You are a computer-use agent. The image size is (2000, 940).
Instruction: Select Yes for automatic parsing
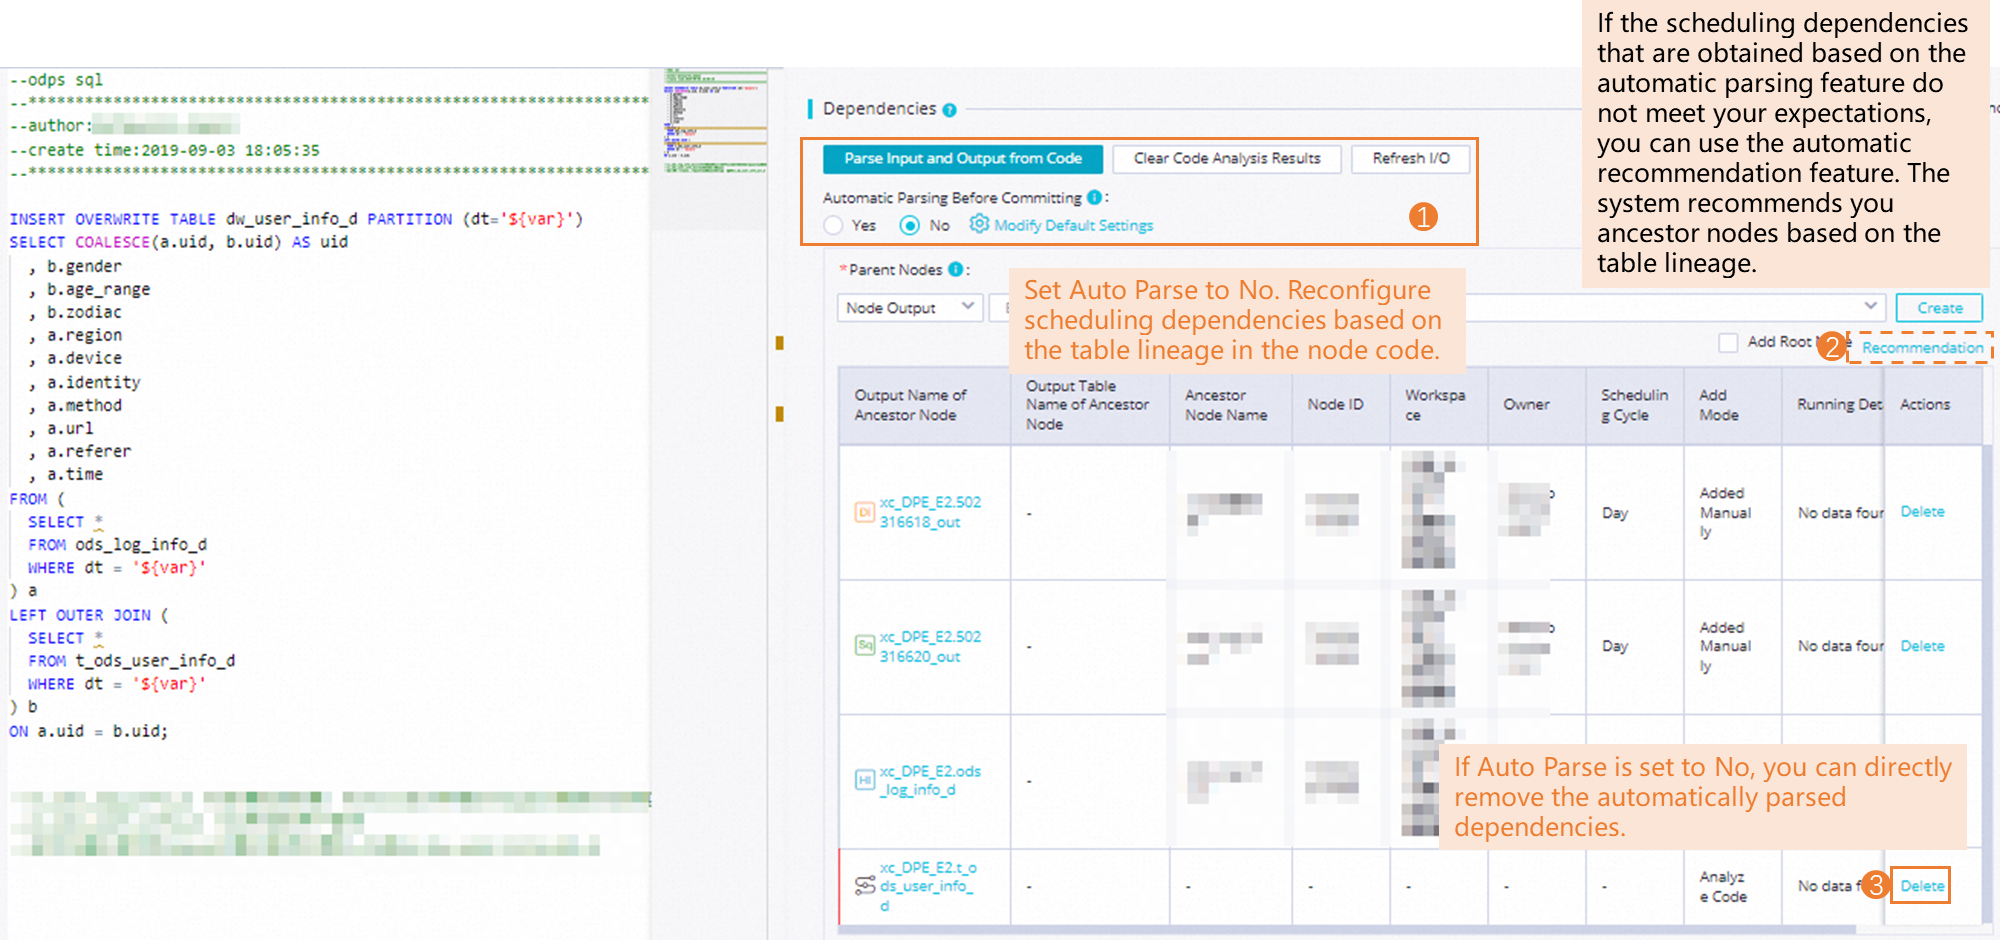(834, 226)
